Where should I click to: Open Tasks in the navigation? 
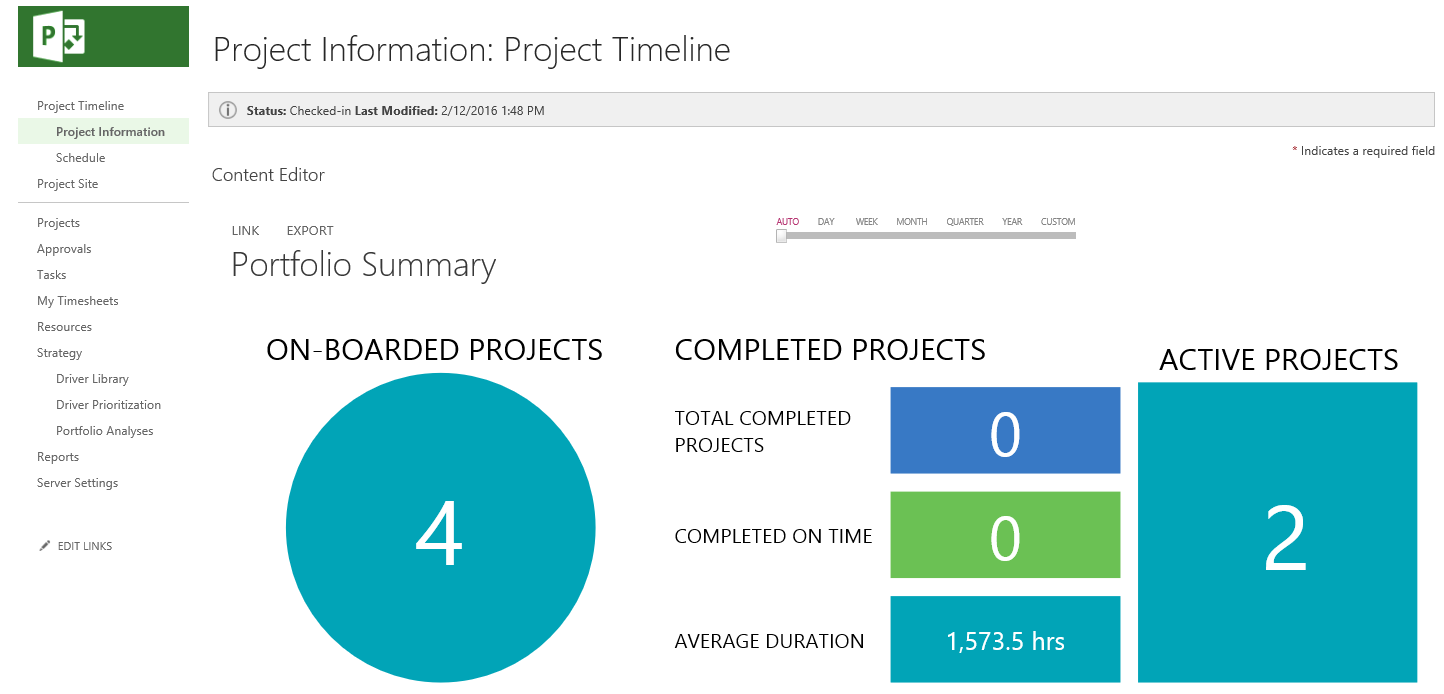[51, 275]
